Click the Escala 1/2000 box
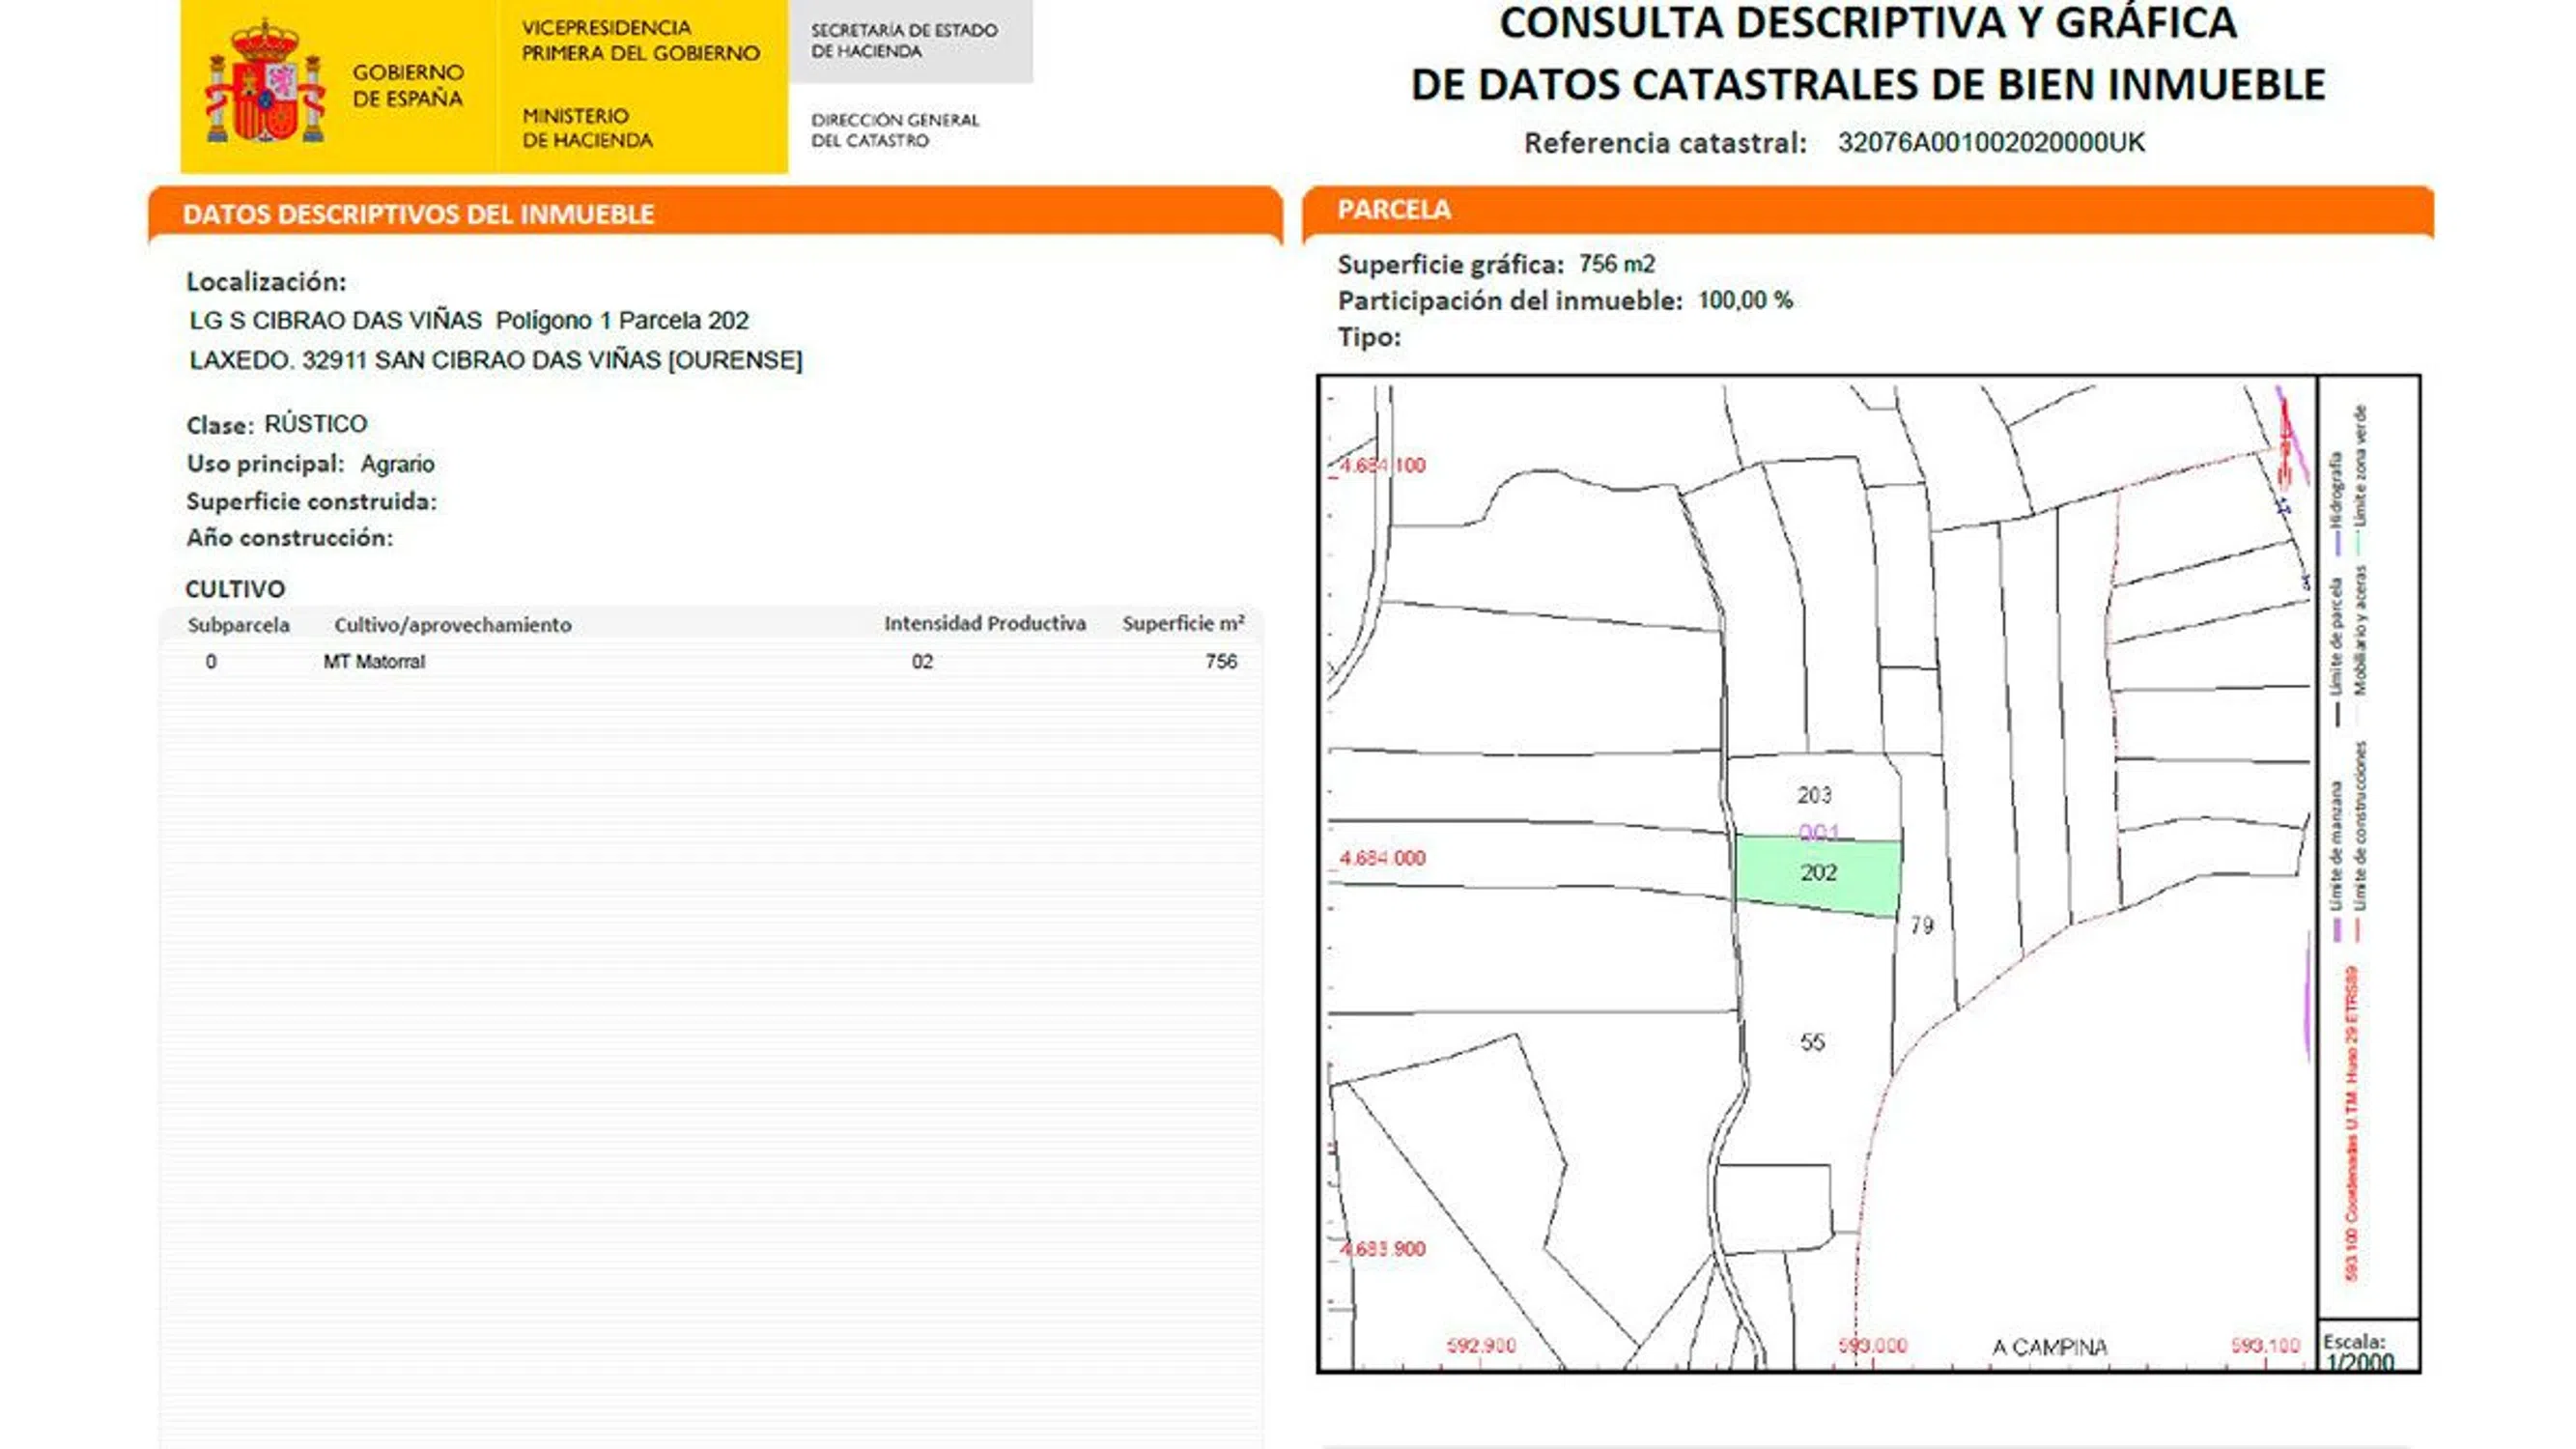The width and height of the screenshot is (2576, 1449). point(2366,1349)
